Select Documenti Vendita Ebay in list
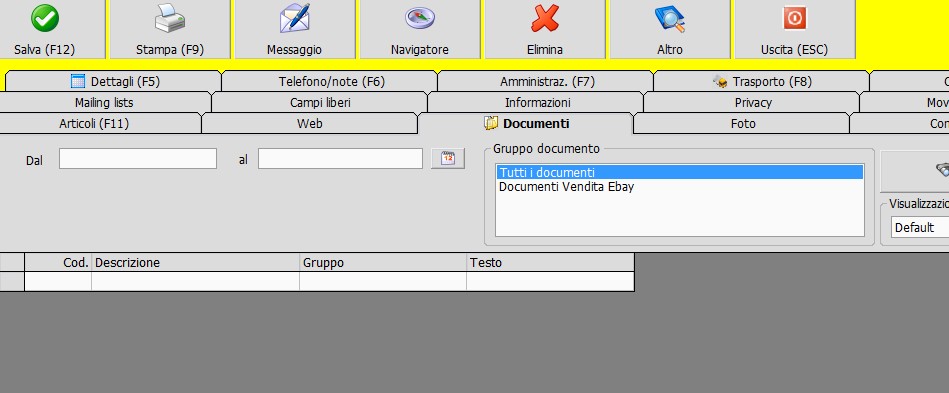 point(680,187)
